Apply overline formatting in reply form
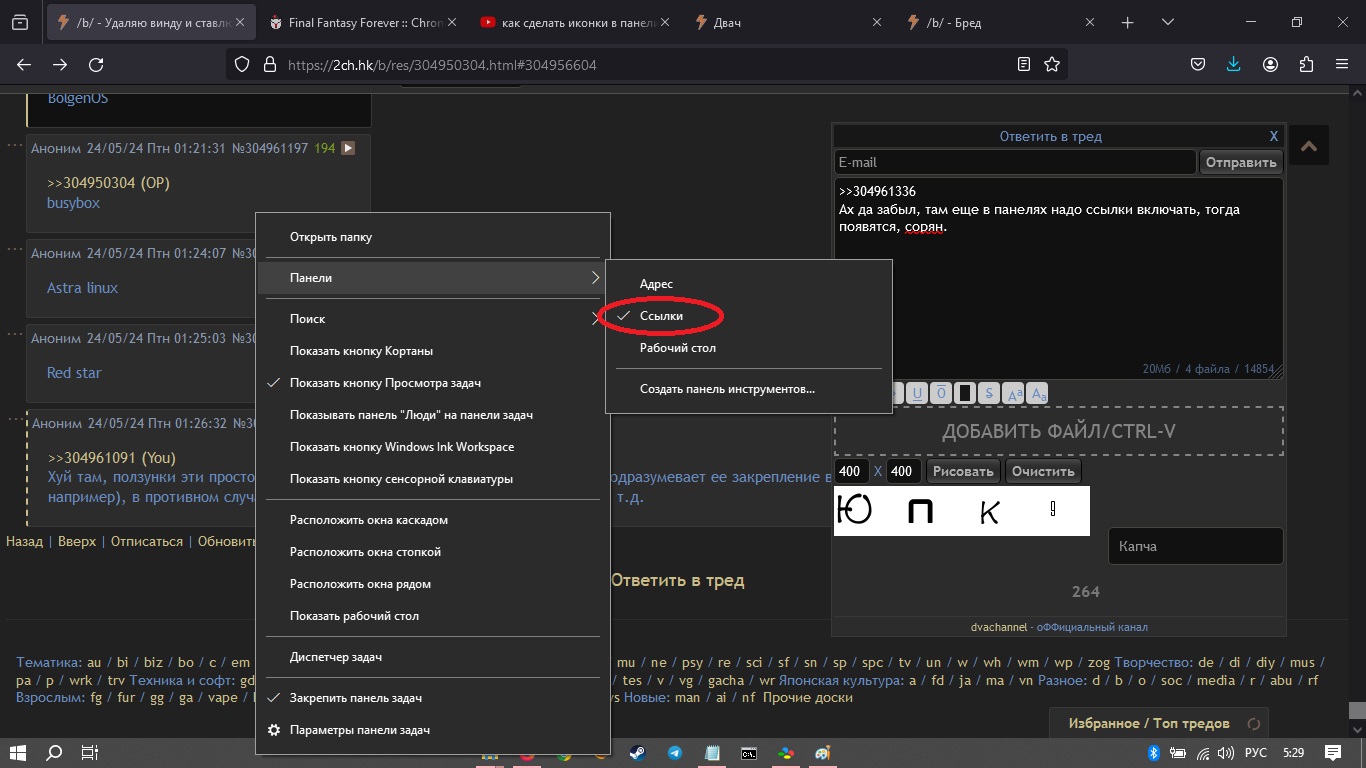Viewport: 1366px width, 768px height. point(940,393)
